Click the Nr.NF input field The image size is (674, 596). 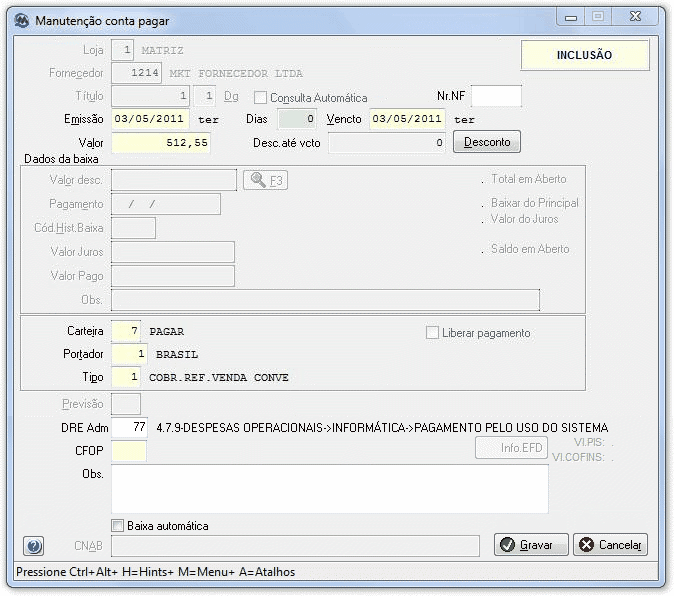tap(496, 96)
